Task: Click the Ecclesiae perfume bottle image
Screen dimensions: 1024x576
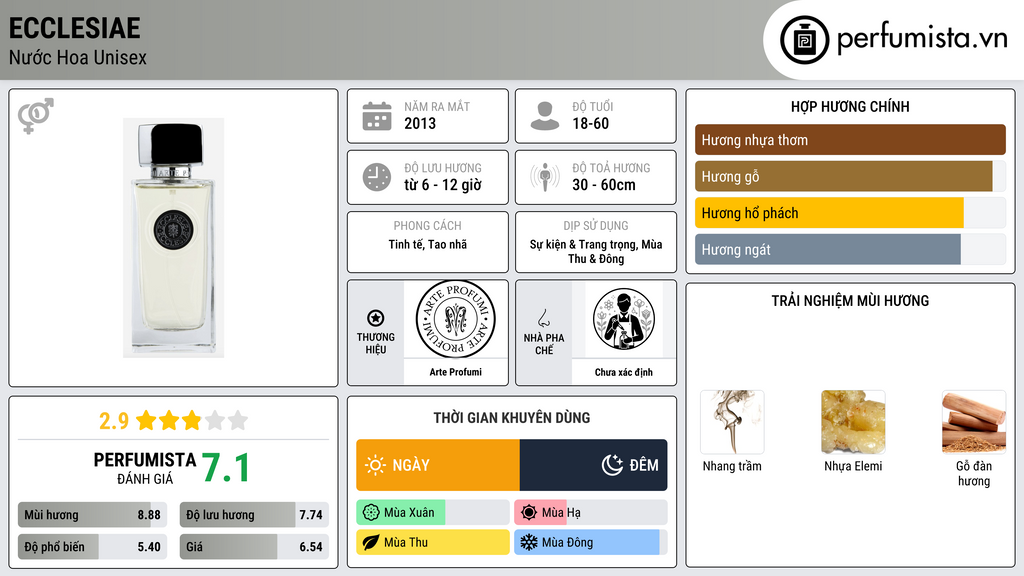Action: (x=174, y=238)
